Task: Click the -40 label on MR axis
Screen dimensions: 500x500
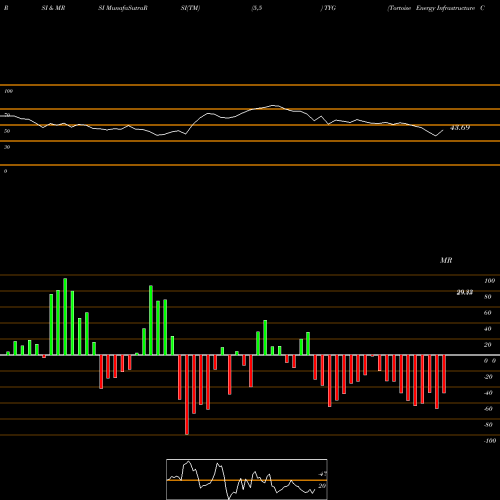Action: click(488, 393)
